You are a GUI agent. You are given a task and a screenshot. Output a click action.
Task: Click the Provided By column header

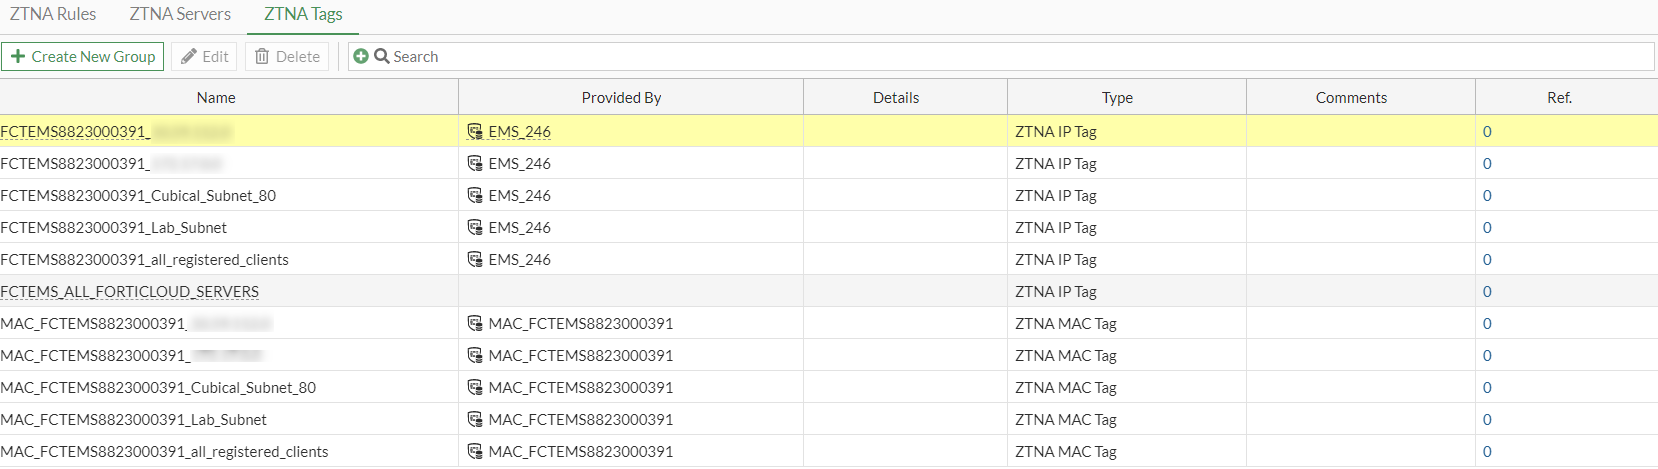coord(621,98)
